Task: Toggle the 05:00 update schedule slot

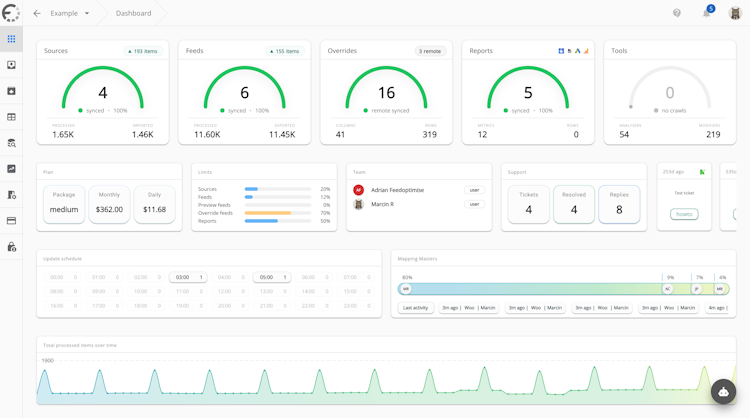Action: pyautogui.click(x=272, y=277)
